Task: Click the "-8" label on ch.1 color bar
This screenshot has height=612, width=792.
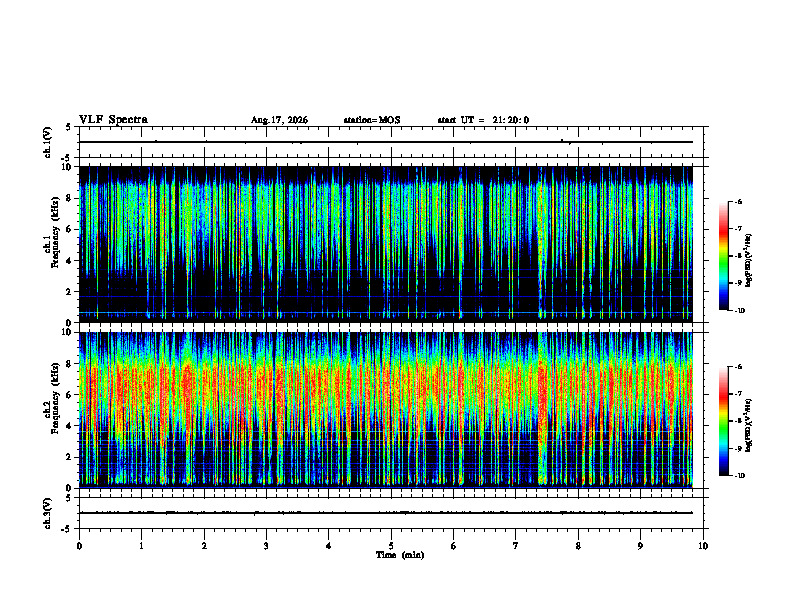Action: point(739,256)
